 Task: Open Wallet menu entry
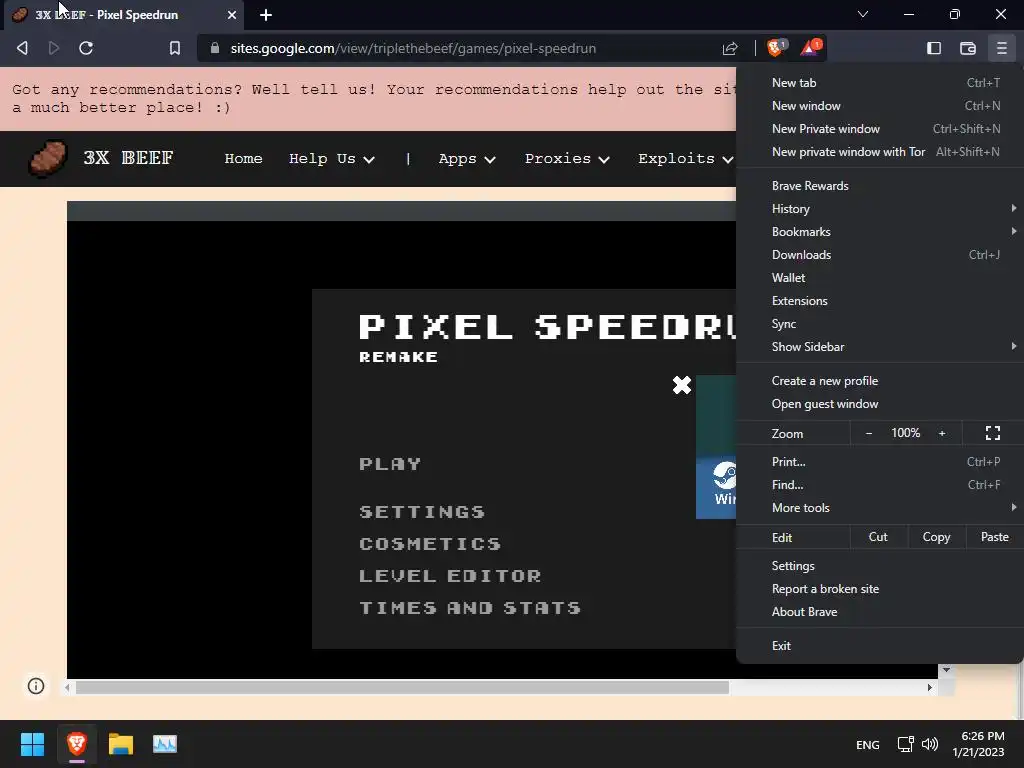[x=880, y=278]
